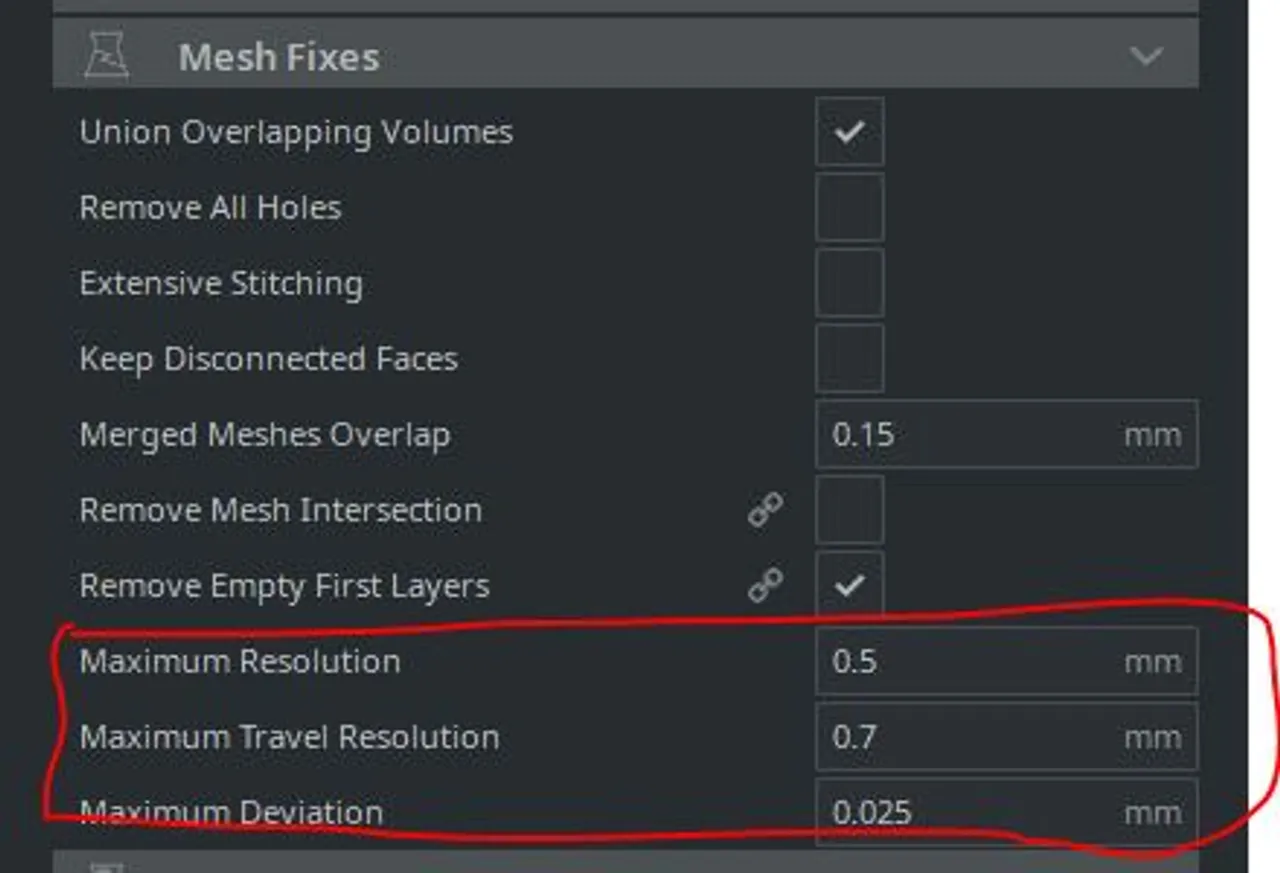Screen dimensions: 1280x873
Task: Collapse the Mesh Fixes section
Action: (1147, 57)
